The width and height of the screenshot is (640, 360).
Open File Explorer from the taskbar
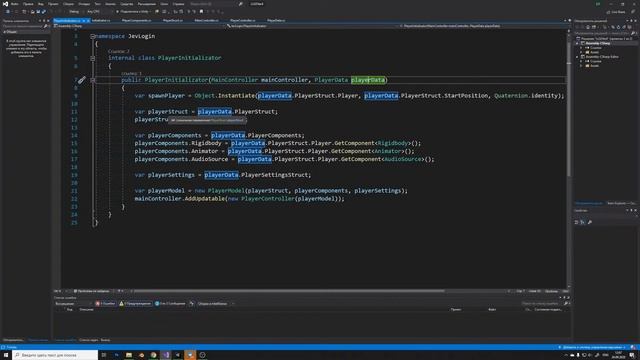129,355
